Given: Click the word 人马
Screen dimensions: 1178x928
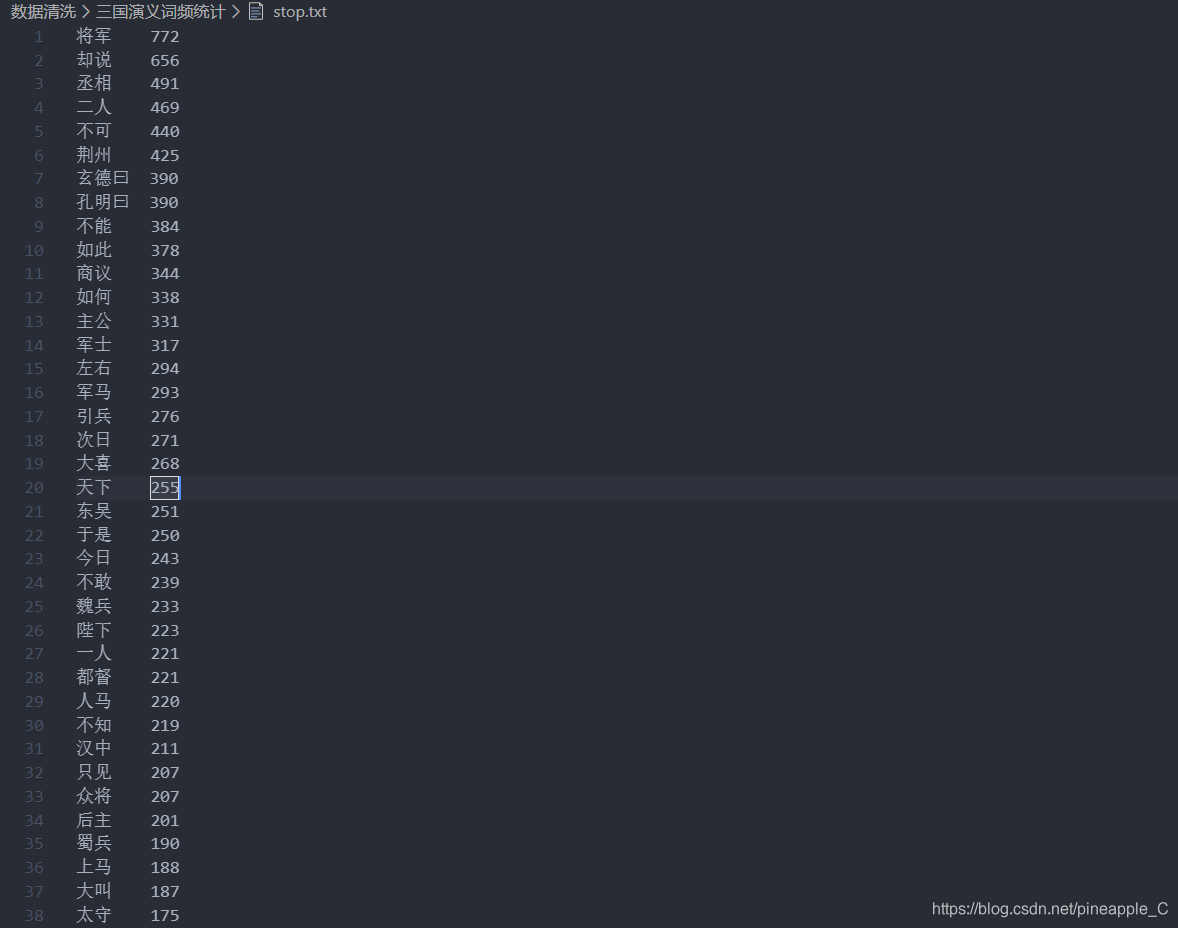Looking at the screenshot, I should [x=94, y=701].
